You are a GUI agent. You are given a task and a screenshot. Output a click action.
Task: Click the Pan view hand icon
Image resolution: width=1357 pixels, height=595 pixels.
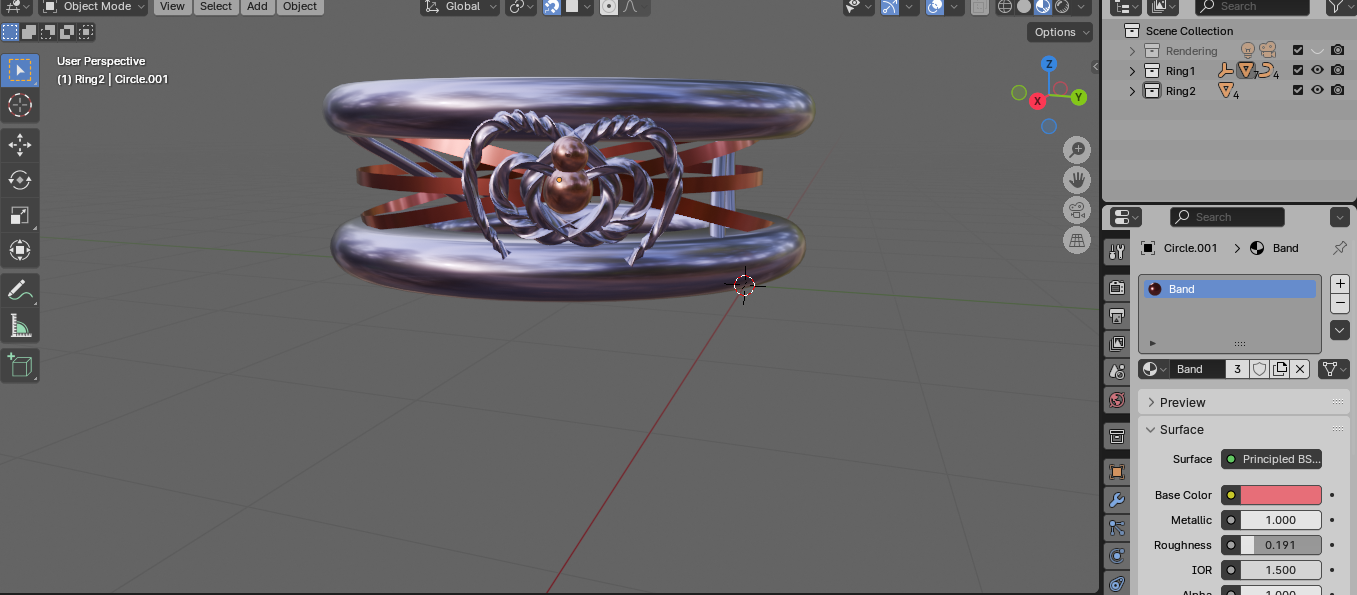(1077, 180)
